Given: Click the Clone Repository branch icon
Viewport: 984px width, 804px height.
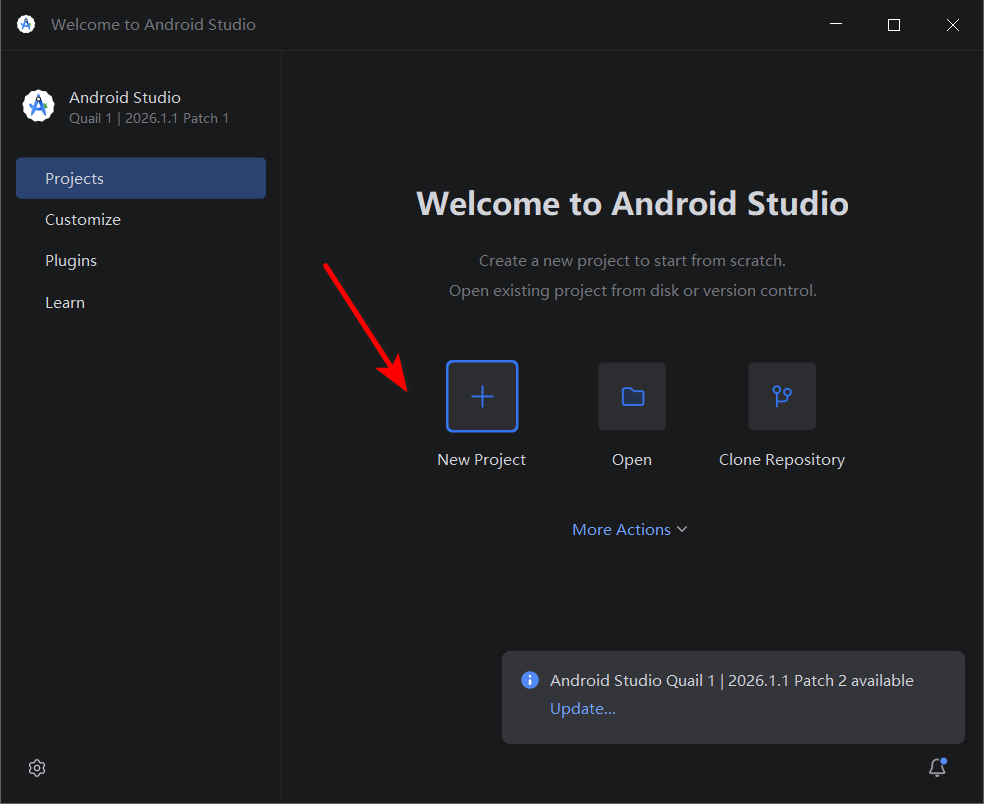Looking at the screenshot, I should tap(782, 396).
